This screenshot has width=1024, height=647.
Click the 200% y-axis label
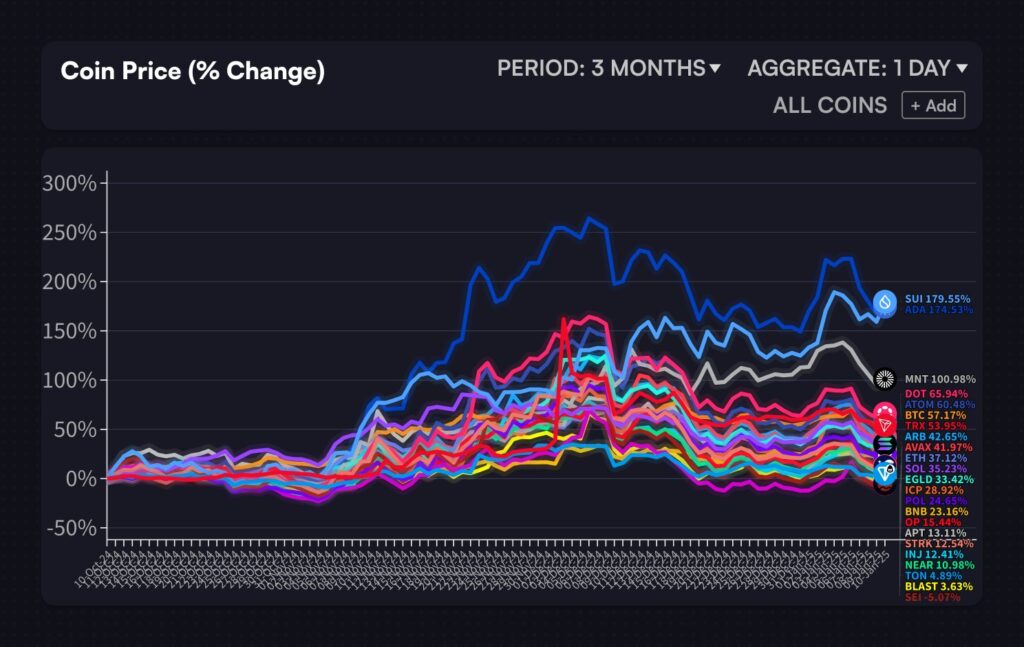point(69,282)
